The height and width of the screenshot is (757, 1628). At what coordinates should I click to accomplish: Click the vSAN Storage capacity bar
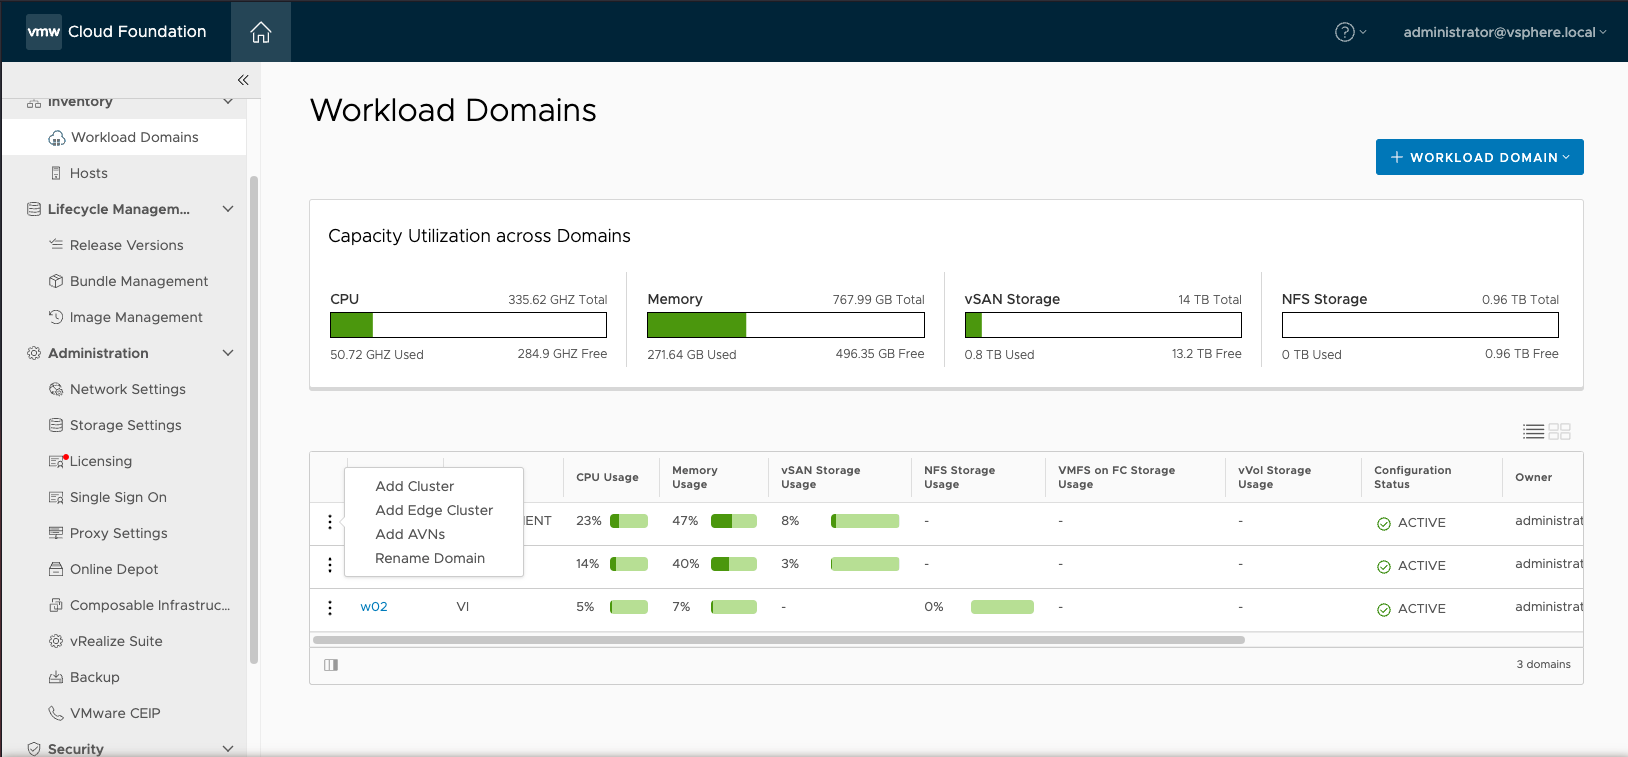tap(1103, 325)
